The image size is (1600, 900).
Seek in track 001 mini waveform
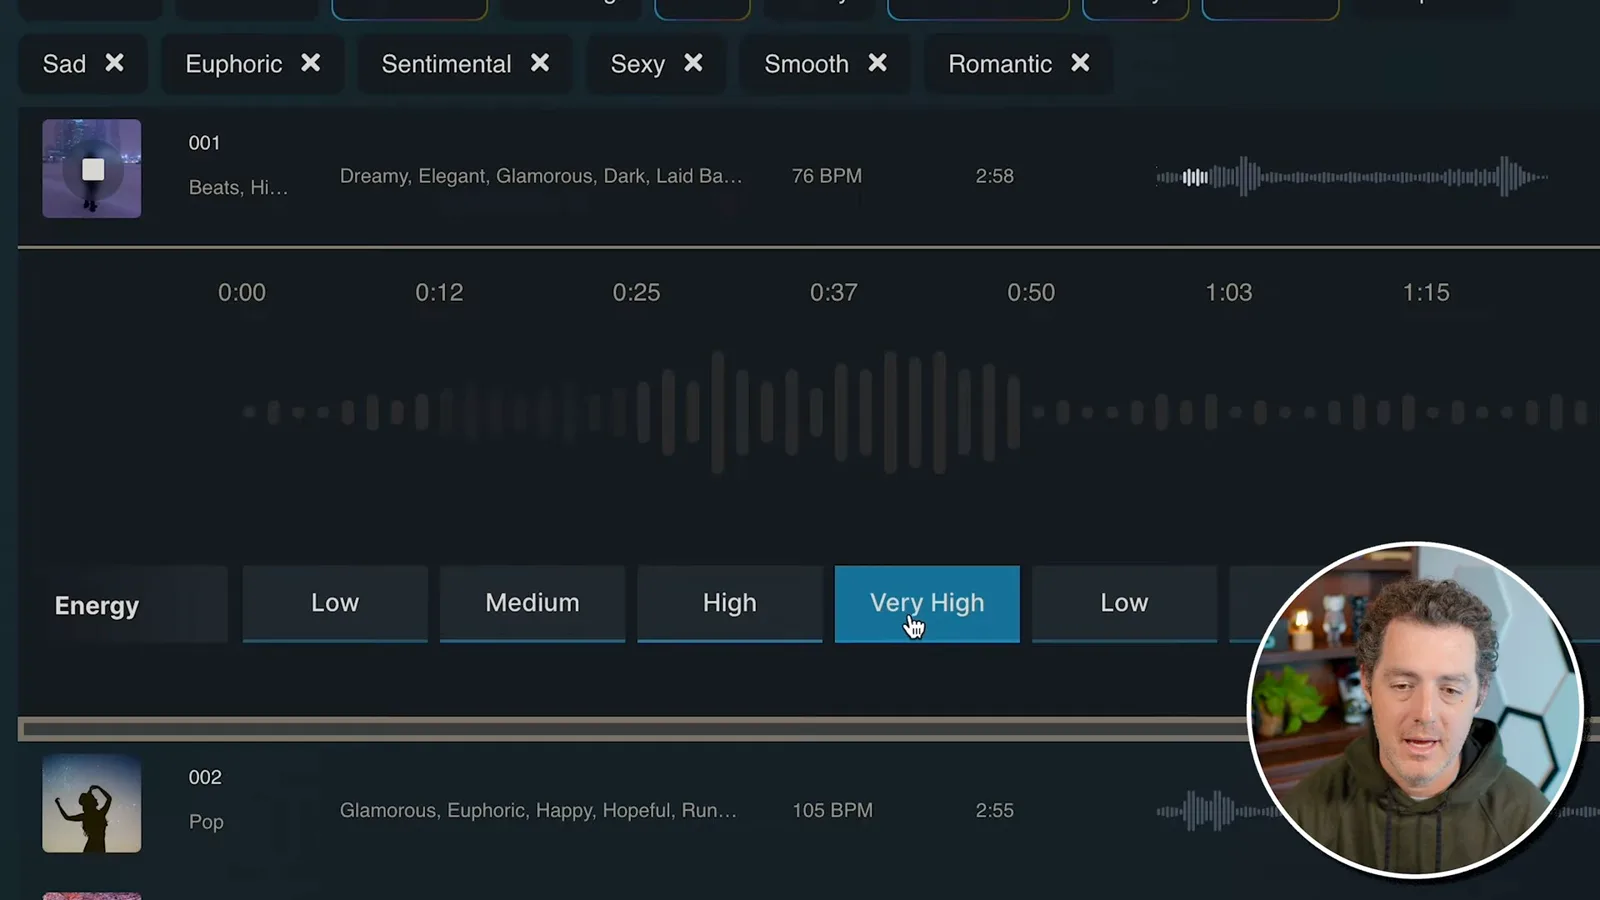coord(1352,177)
